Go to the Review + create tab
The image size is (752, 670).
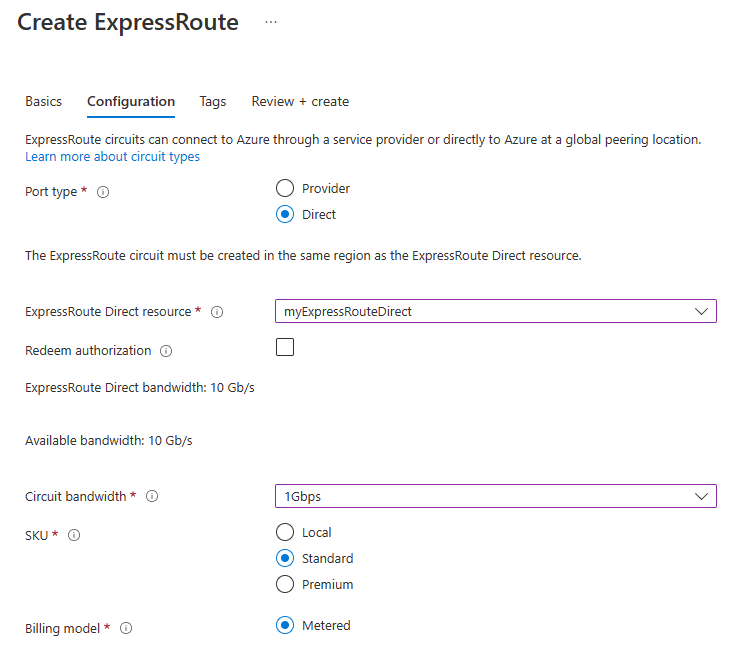pyautogui.click(x=300, y=101)
